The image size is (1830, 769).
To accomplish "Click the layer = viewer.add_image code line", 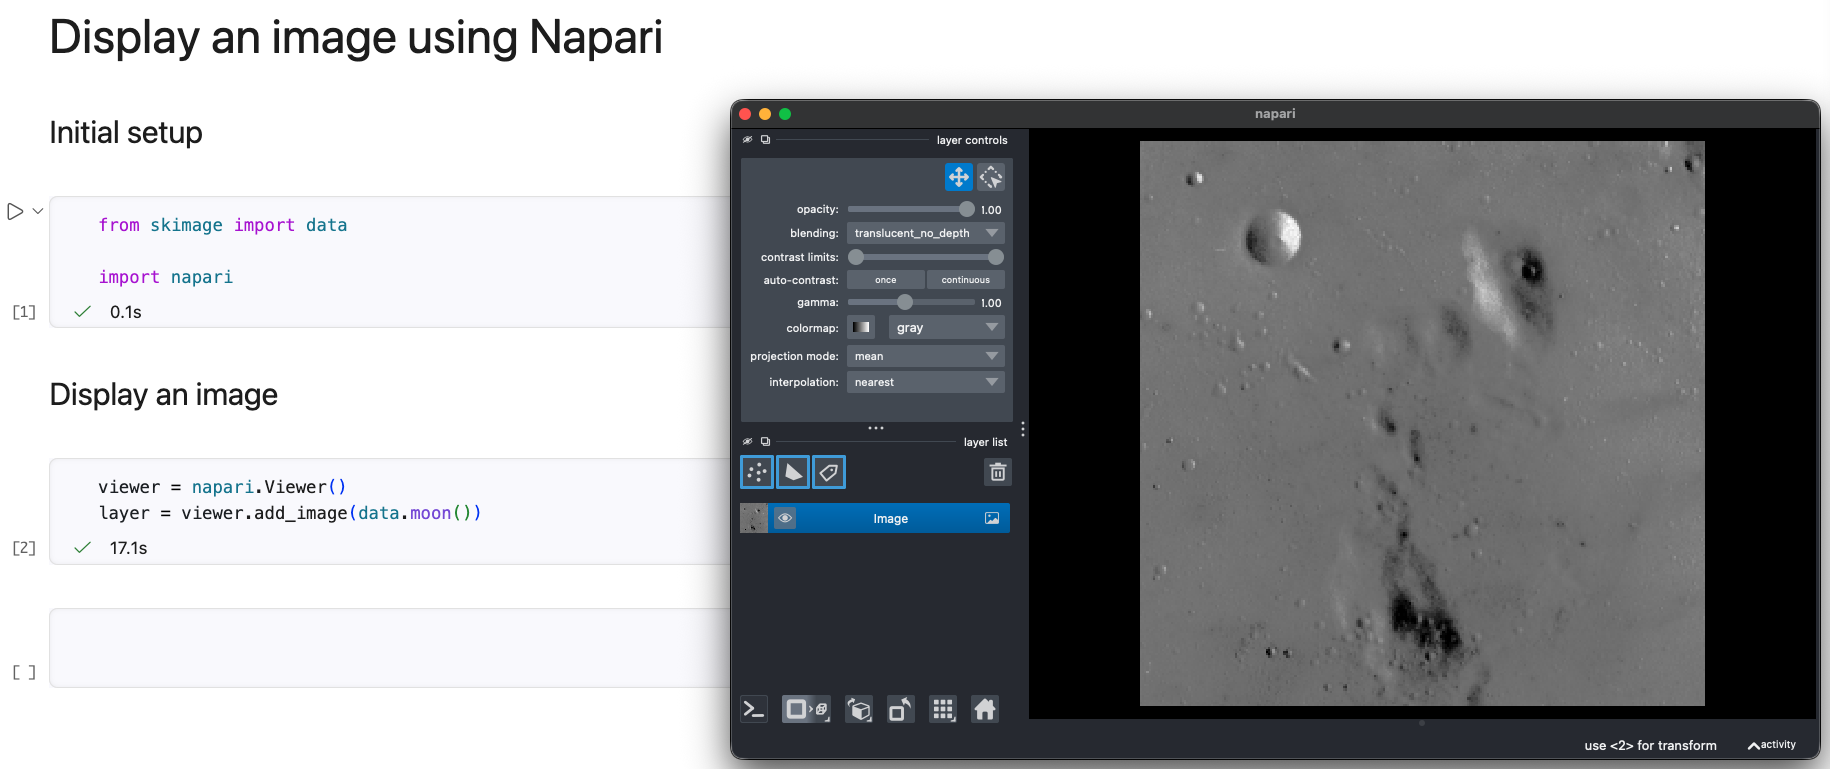I will (x=290, y=513).
